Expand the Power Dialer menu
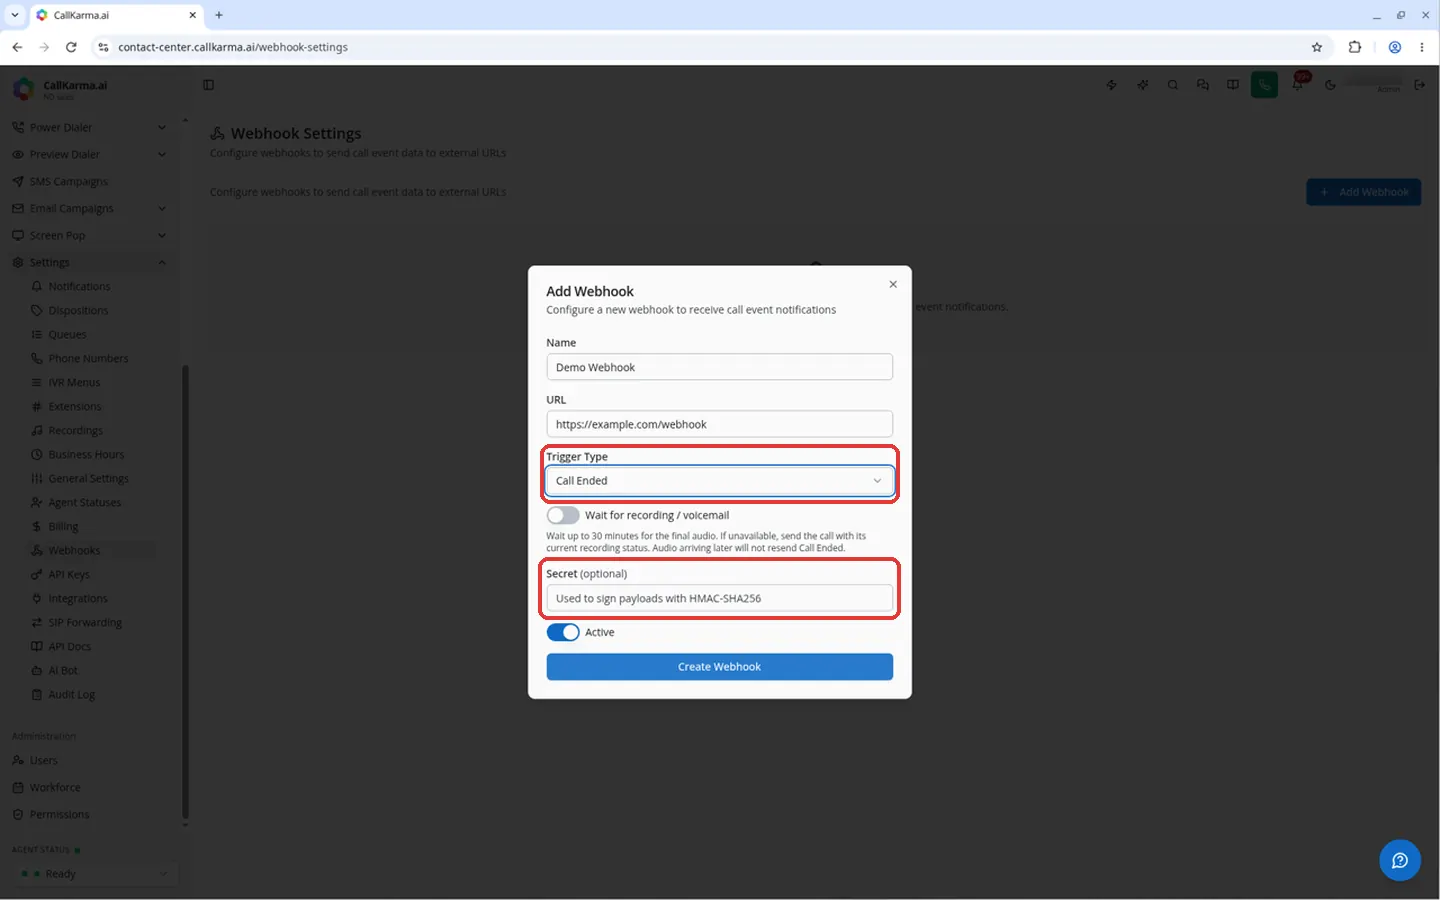 pos(88,127)
